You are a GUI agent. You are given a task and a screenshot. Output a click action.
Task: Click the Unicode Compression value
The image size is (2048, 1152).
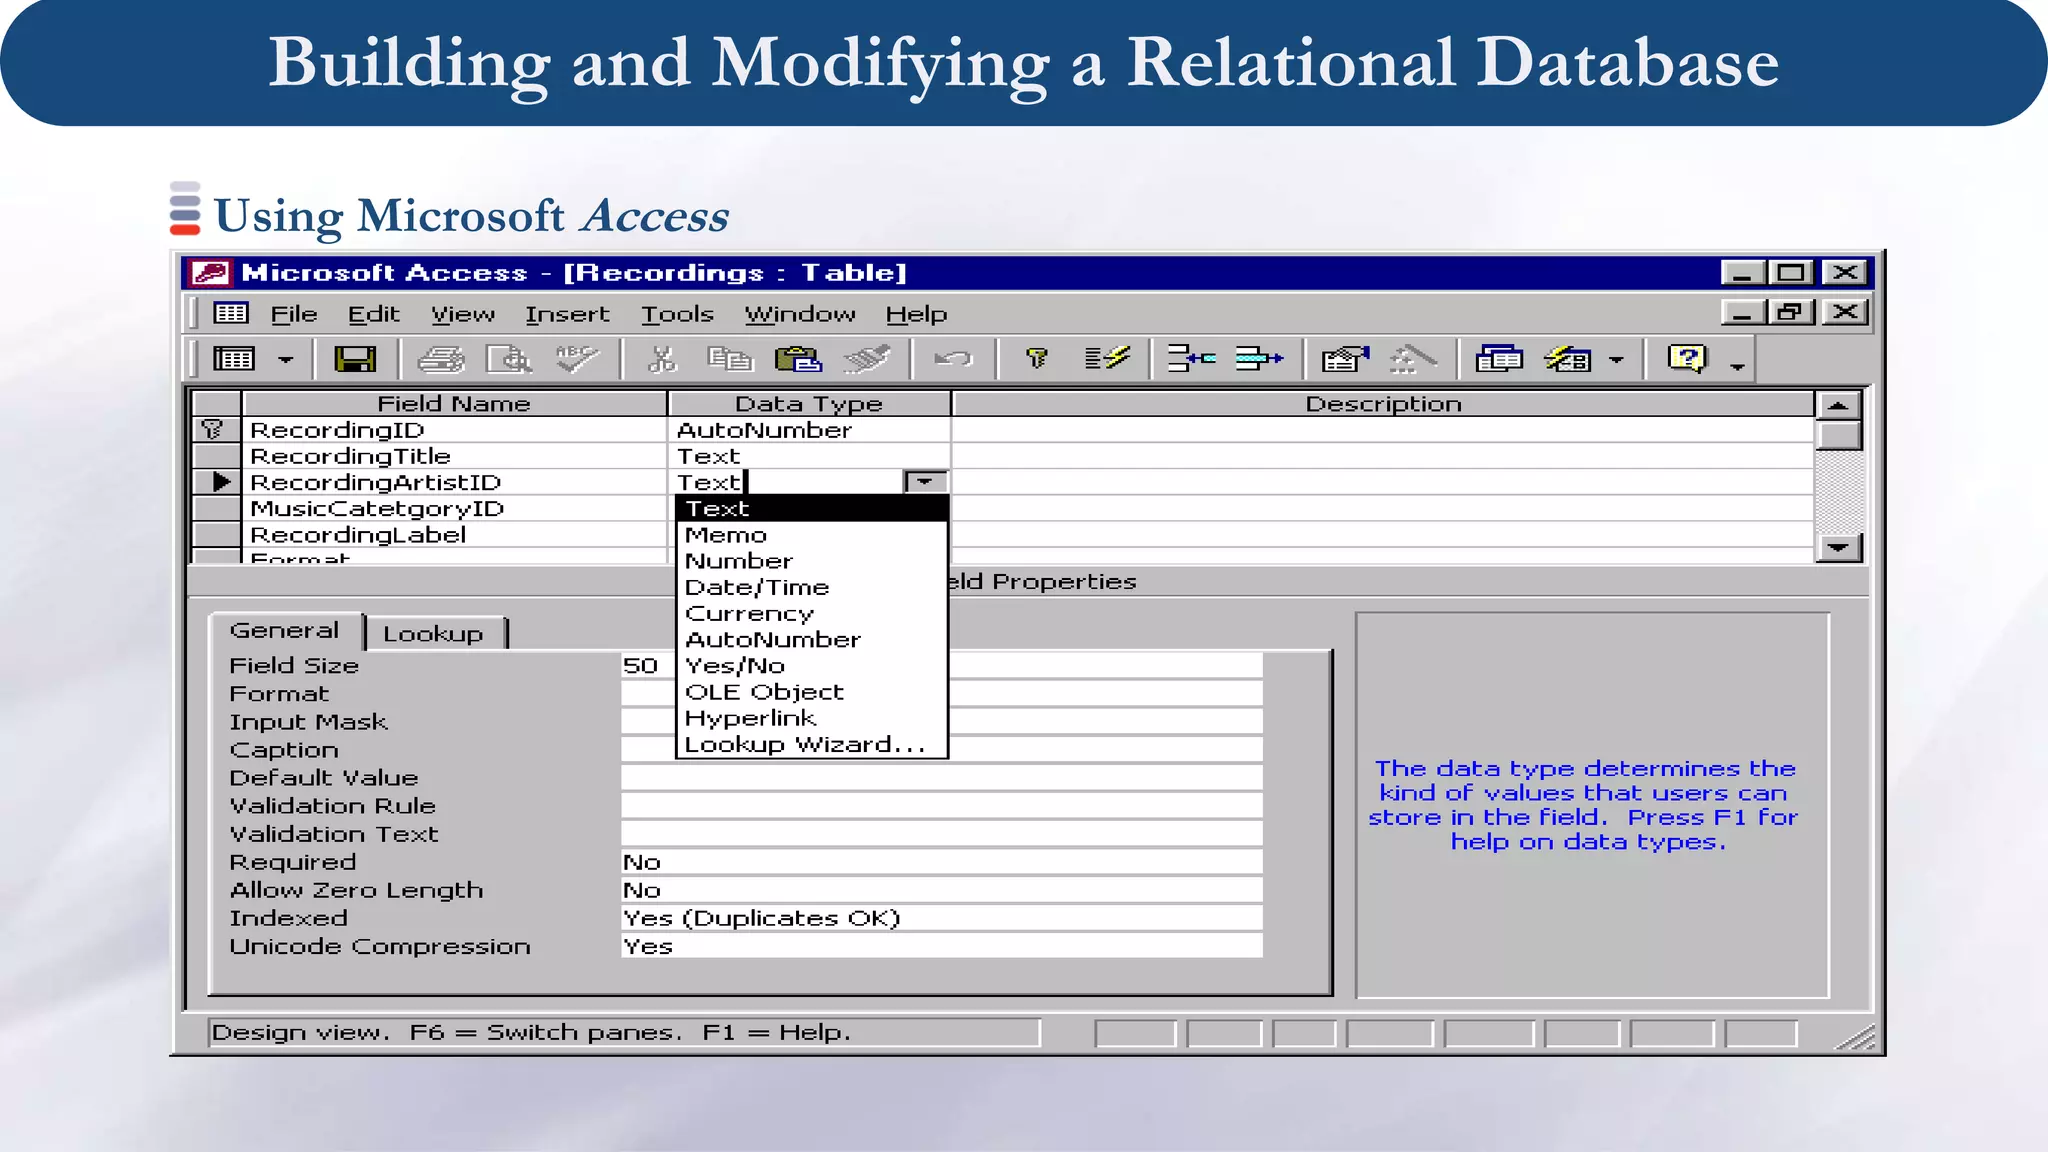(941, 946)
